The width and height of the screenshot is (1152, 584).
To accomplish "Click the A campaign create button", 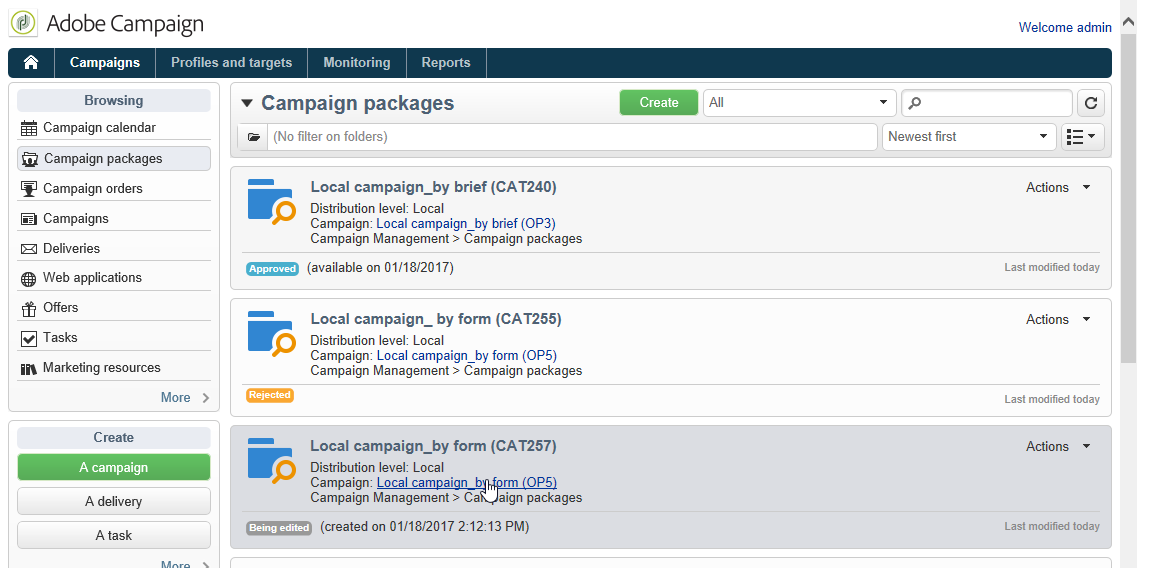I will coord(114,468).
